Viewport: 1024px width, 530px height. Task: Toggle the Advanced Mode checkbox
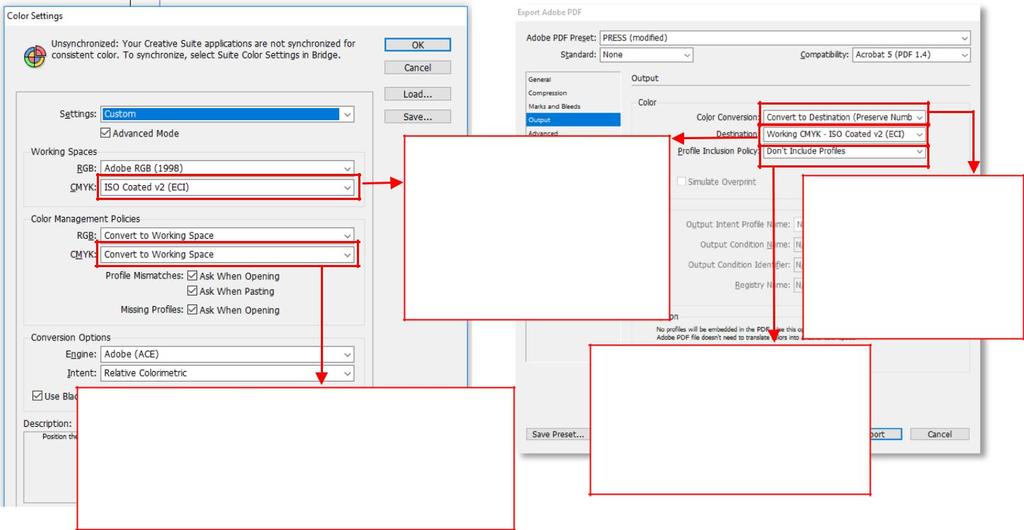click(x=105, y=133)
